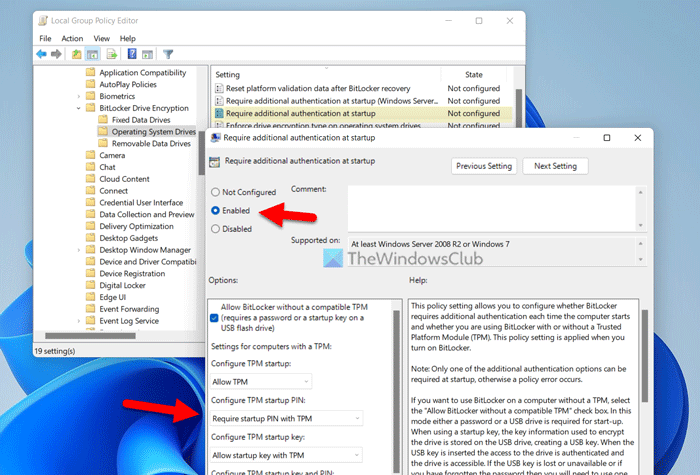Click inside the Comment text box

click(x=492, y=208)
